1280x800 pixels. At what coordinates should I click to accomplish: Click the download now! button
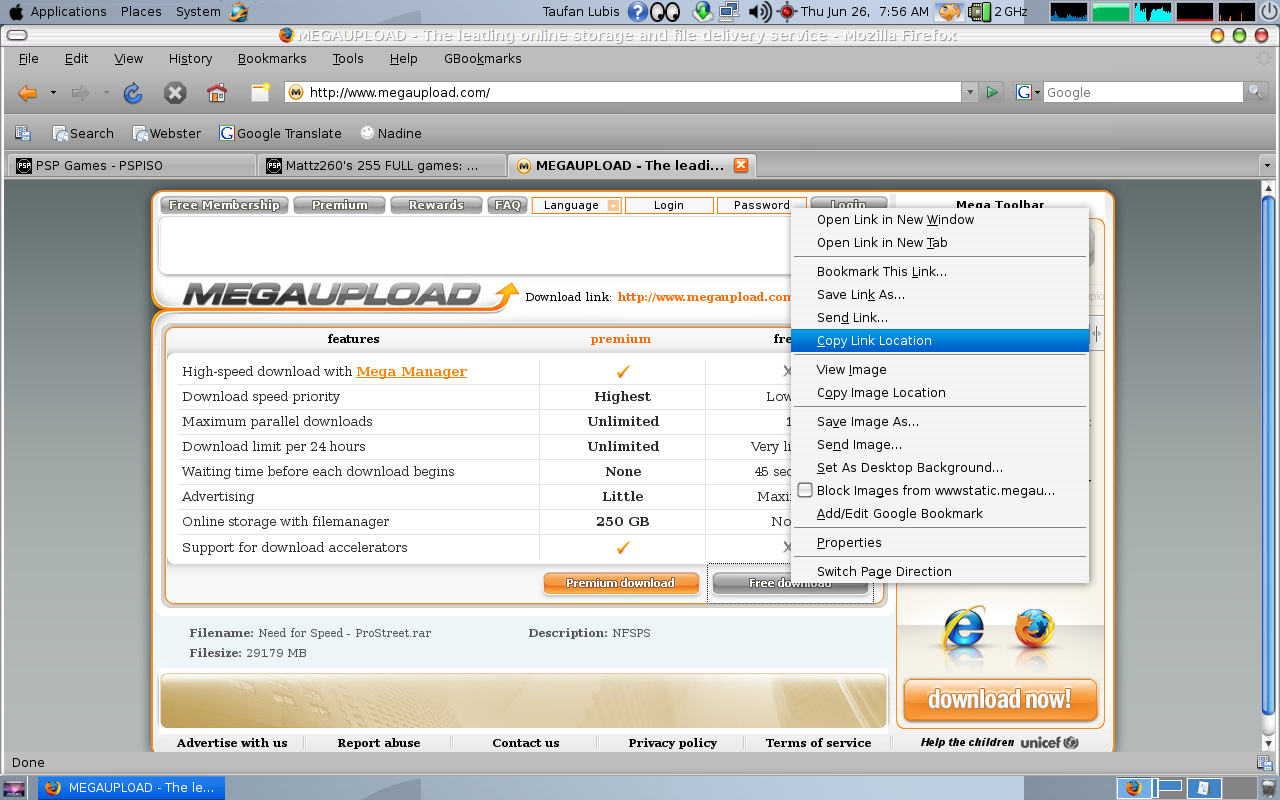coord(1000,699)
